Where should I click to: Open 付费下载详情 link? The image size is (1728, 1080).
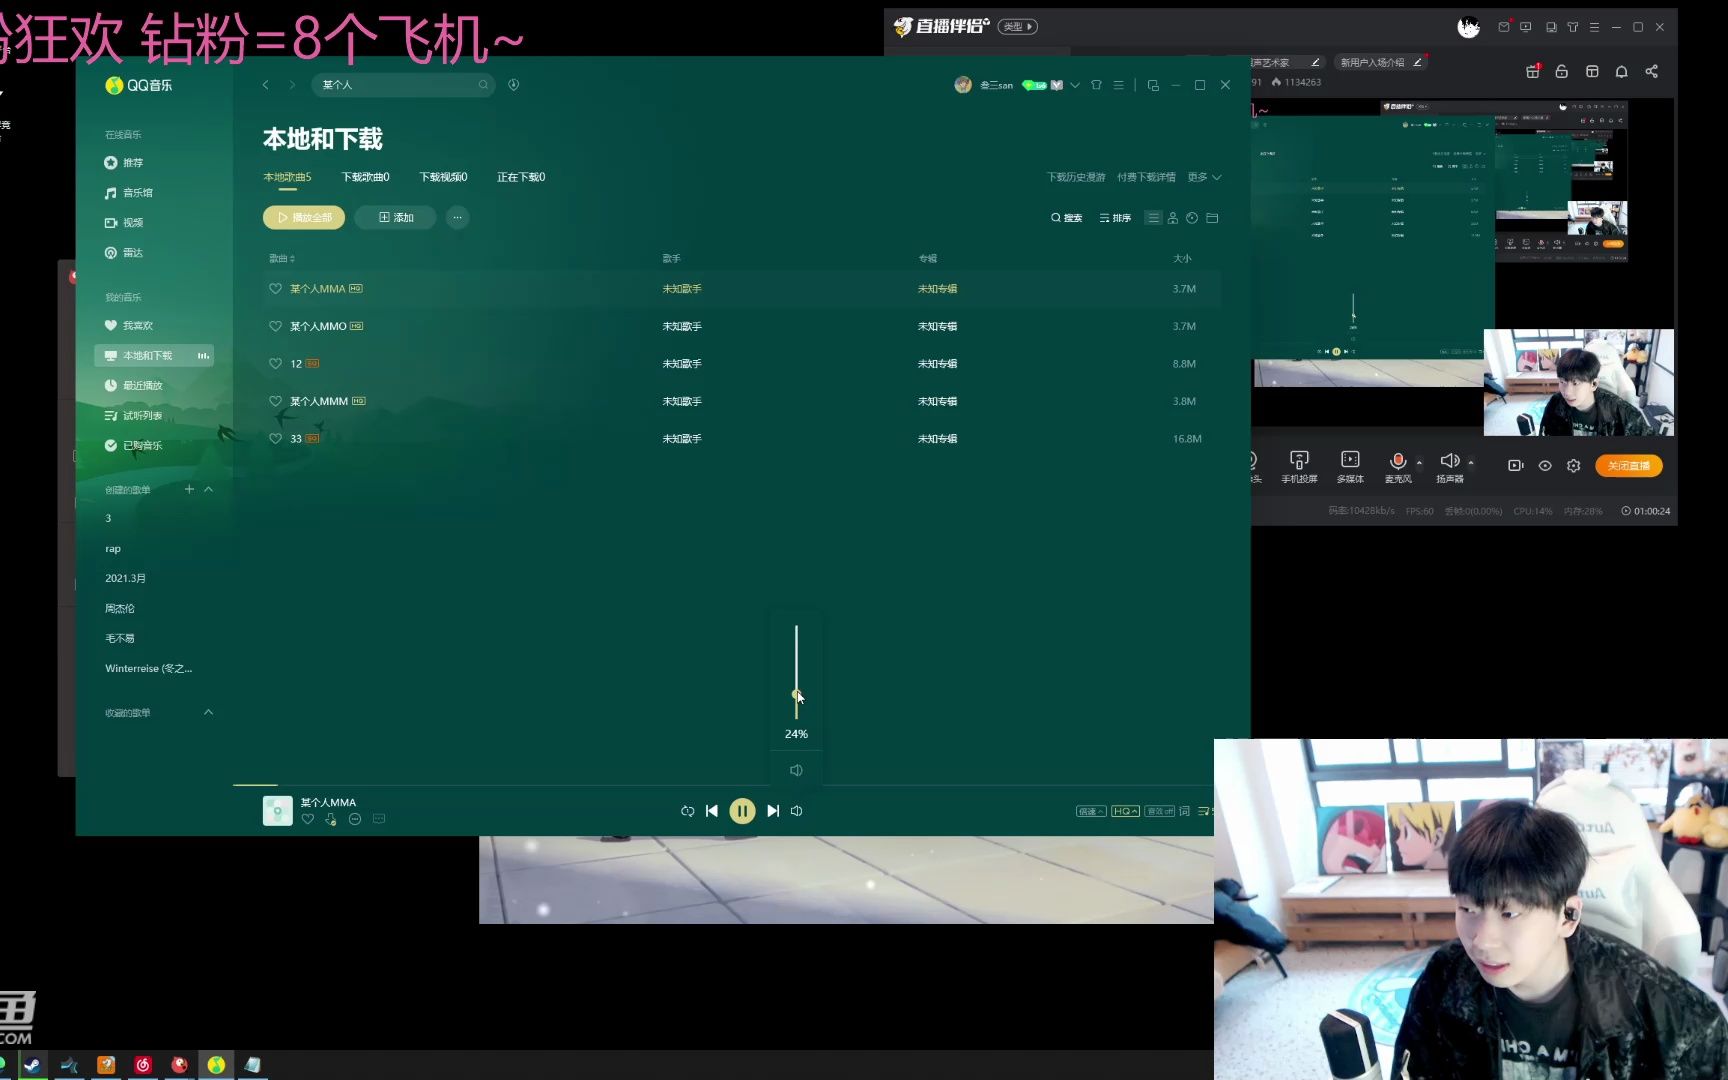pos(1146,177)
